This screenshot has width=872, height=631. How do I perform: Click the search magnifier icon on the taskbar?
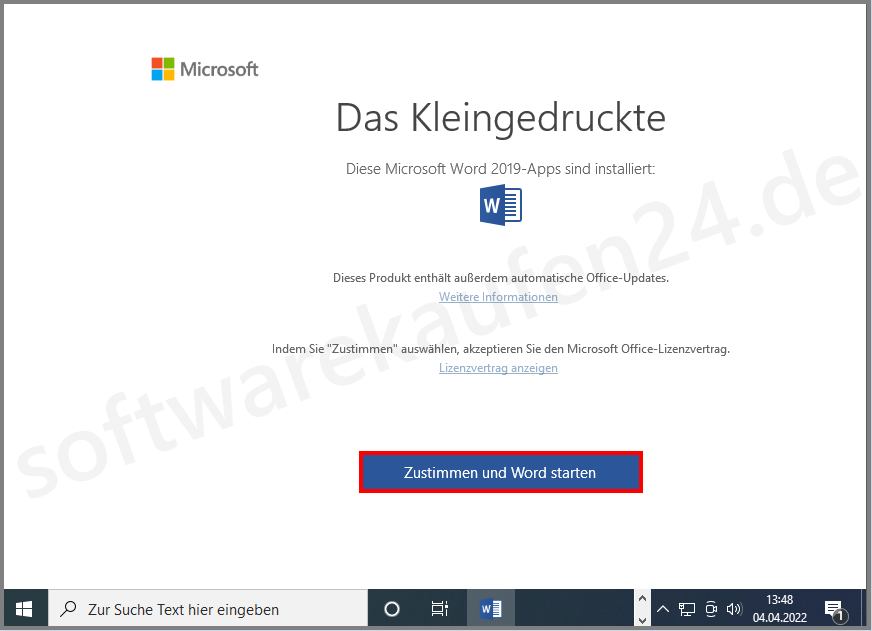tap(66, 607)
